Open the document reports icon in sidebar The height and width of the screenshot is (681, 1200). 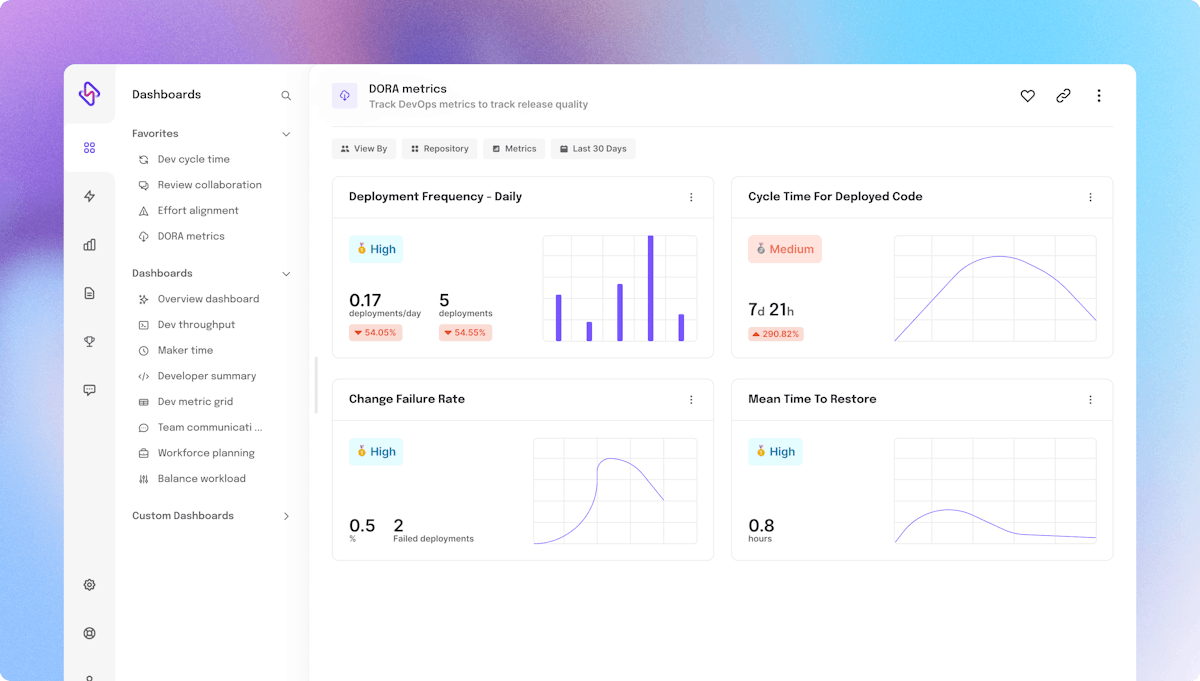[89, 292]
